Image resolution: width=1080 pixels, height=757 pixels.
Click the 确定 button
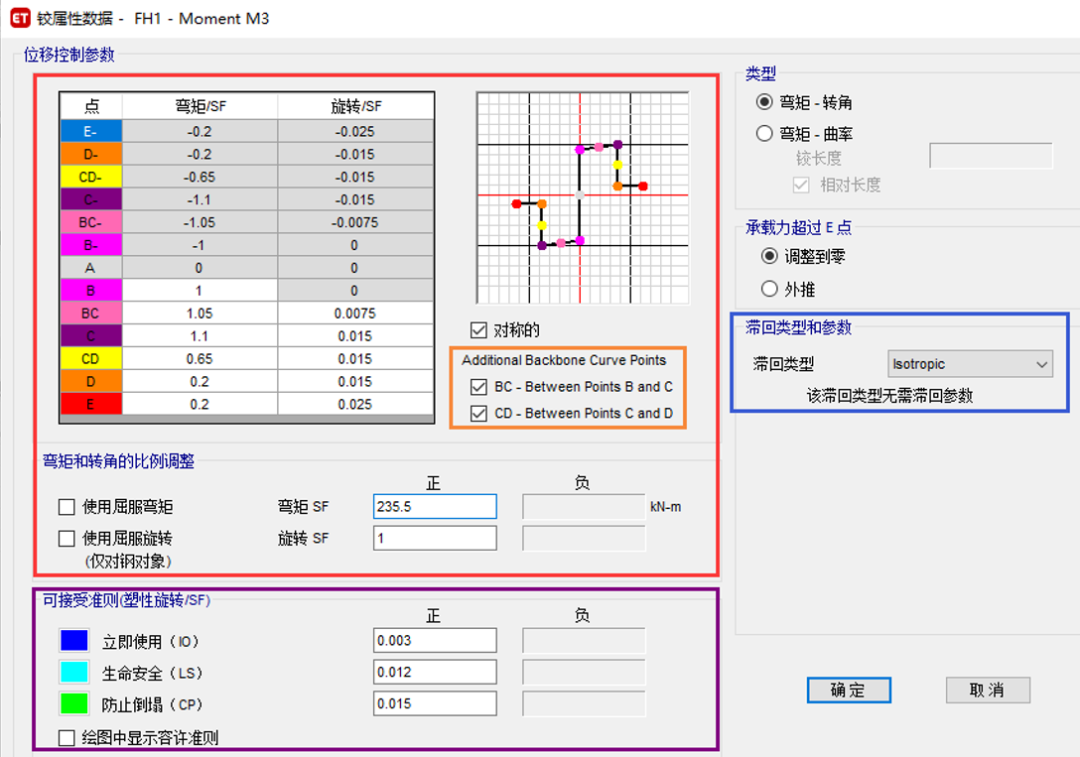click(848, 690)
